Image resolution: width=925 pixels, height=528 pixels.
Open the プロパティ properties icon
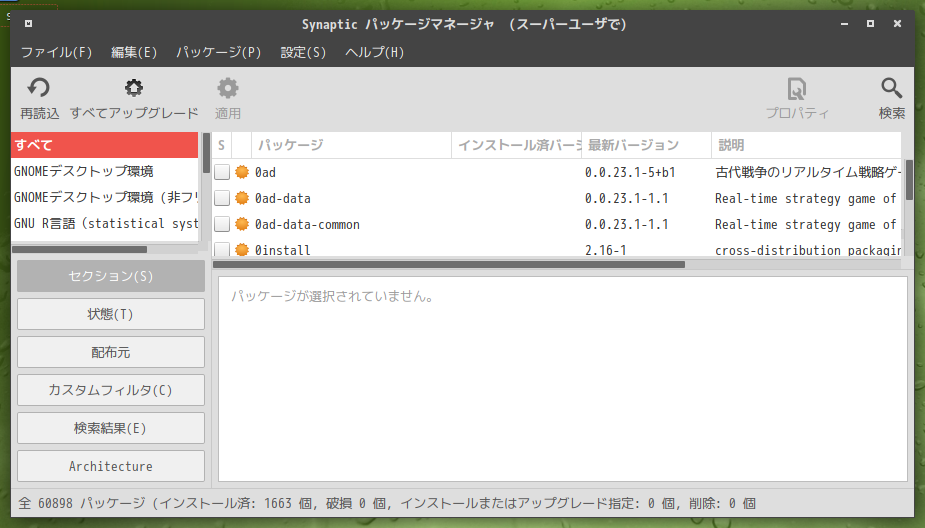(x=797, y=89)
